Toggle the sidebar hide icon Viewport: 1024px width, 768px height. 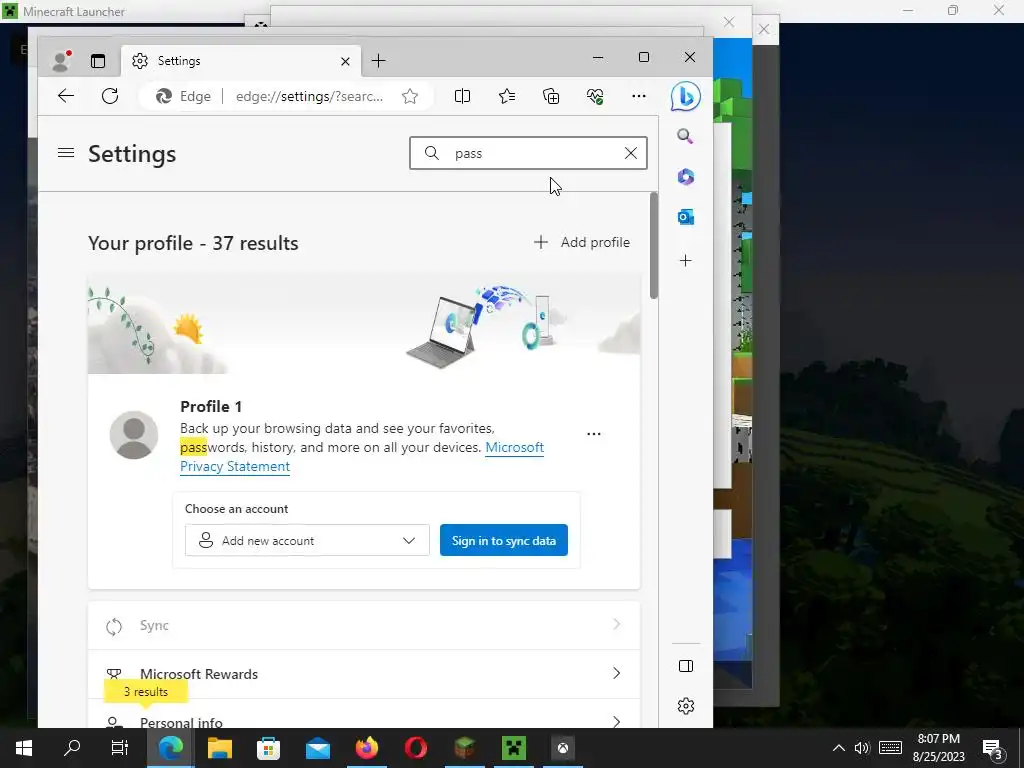tap(686, 666)
